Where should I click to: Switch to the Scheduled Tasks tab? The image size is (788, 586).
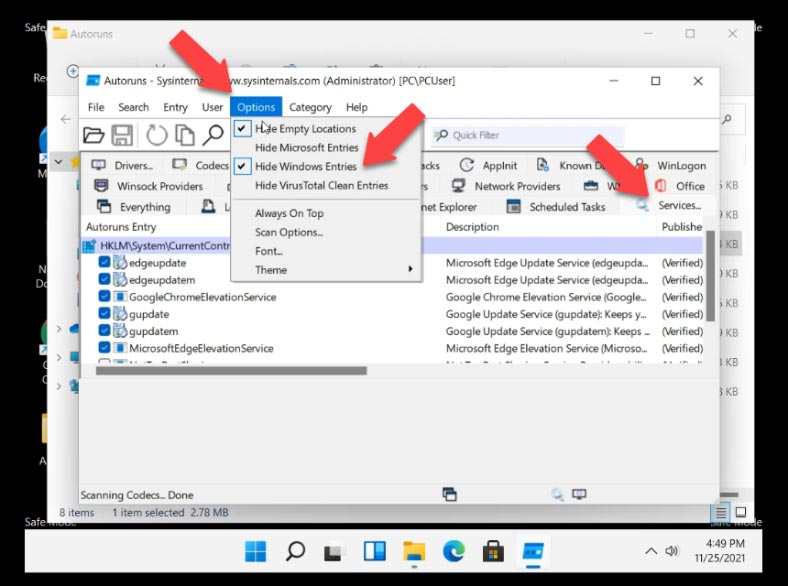pos(556,207)
